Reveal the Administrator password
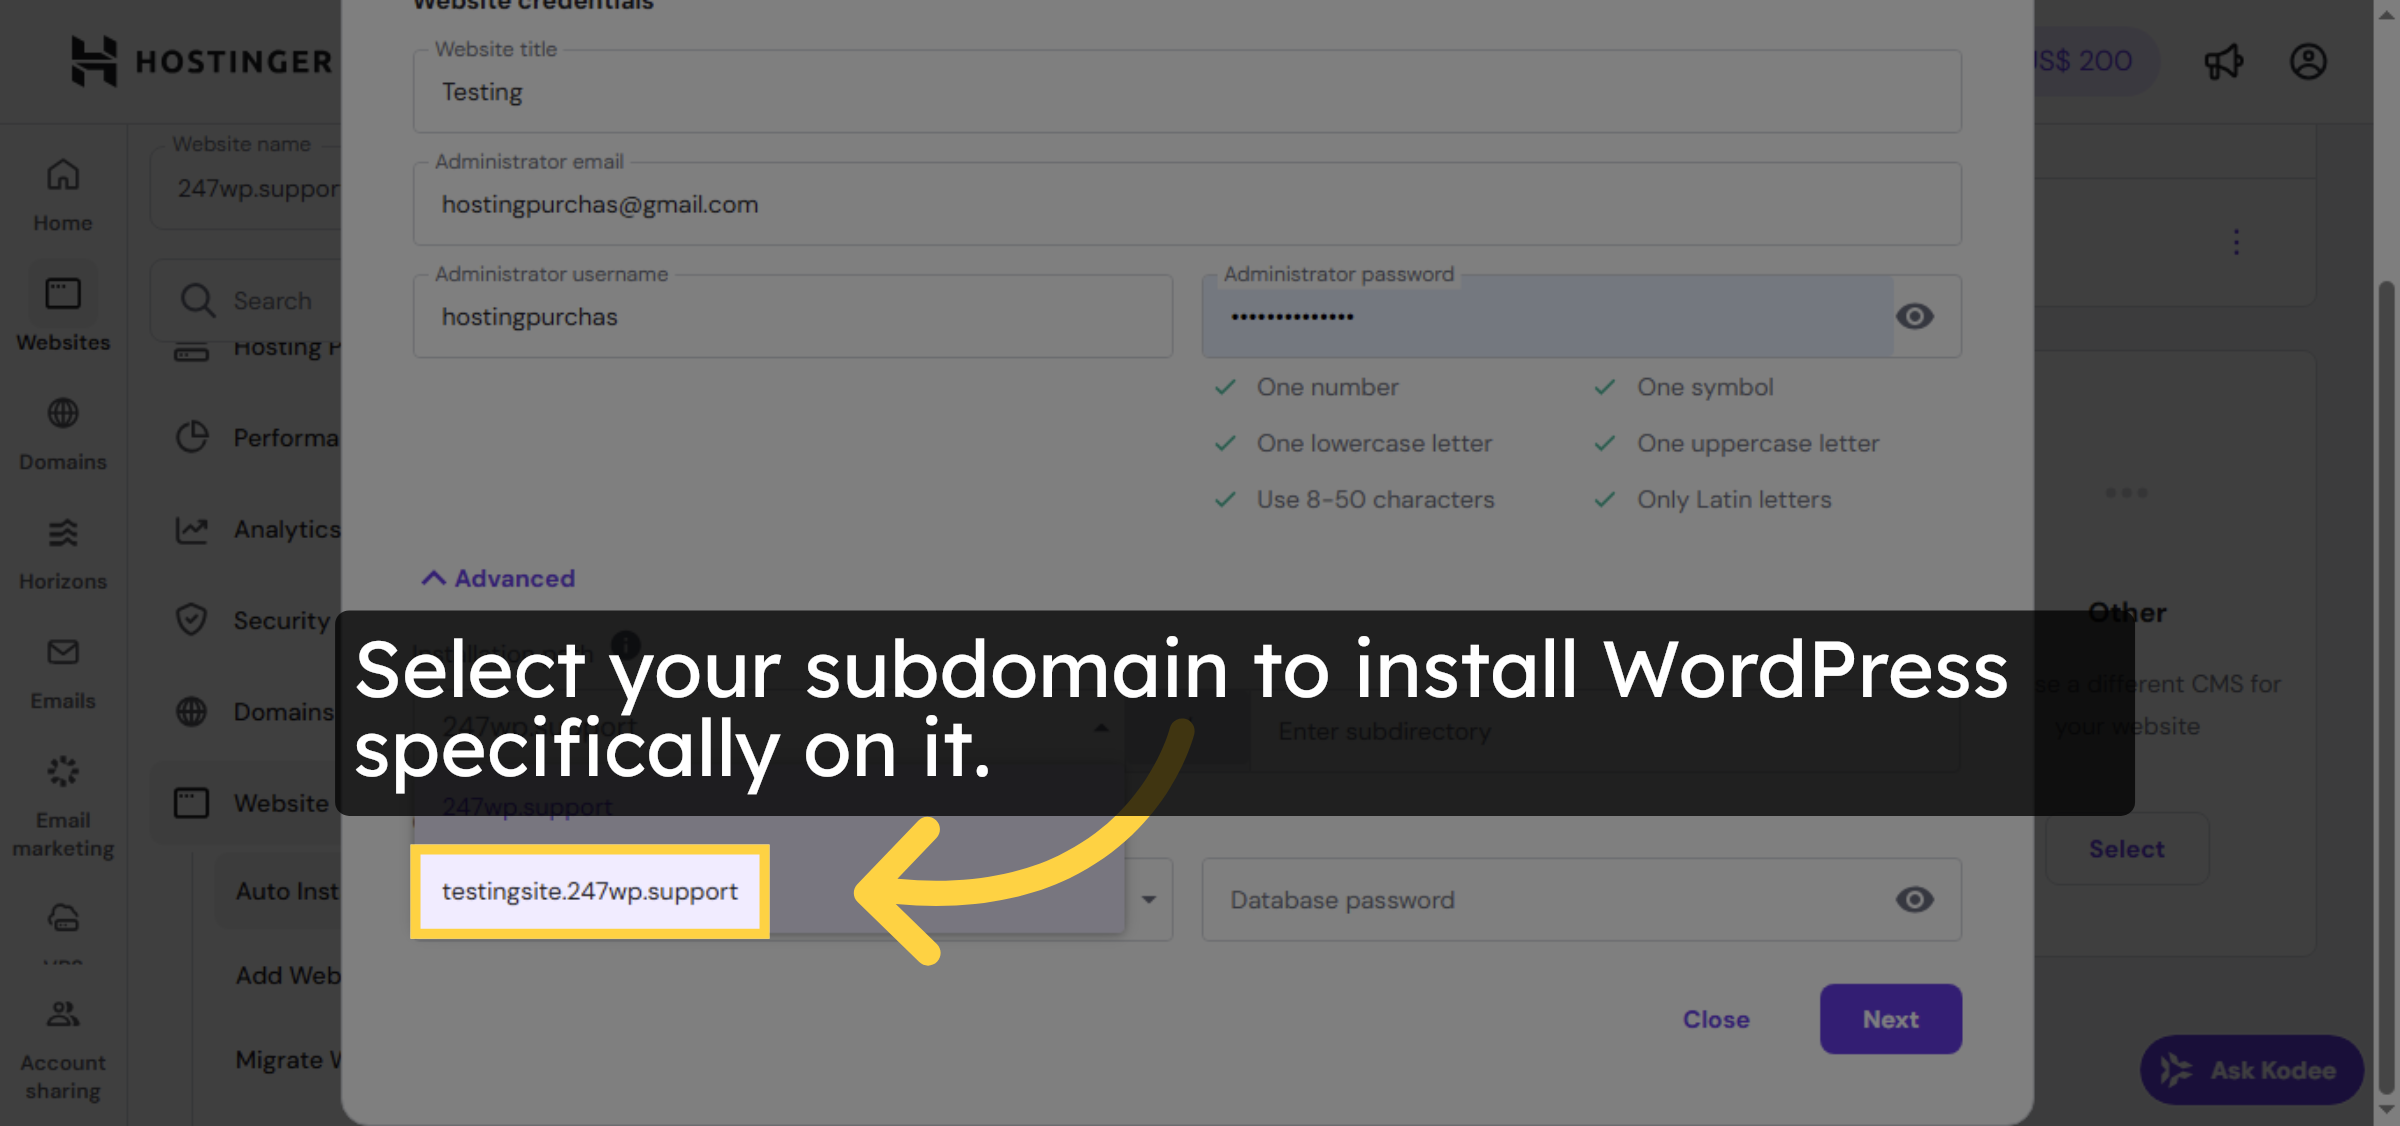2400x1126 pixels. click(1914, 316)
